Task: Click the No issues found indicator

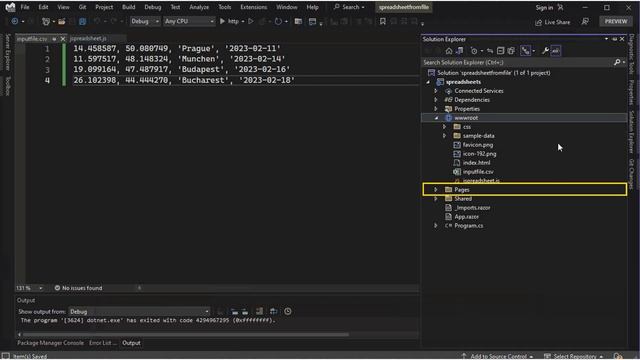Action: click(x=78, y=288)
